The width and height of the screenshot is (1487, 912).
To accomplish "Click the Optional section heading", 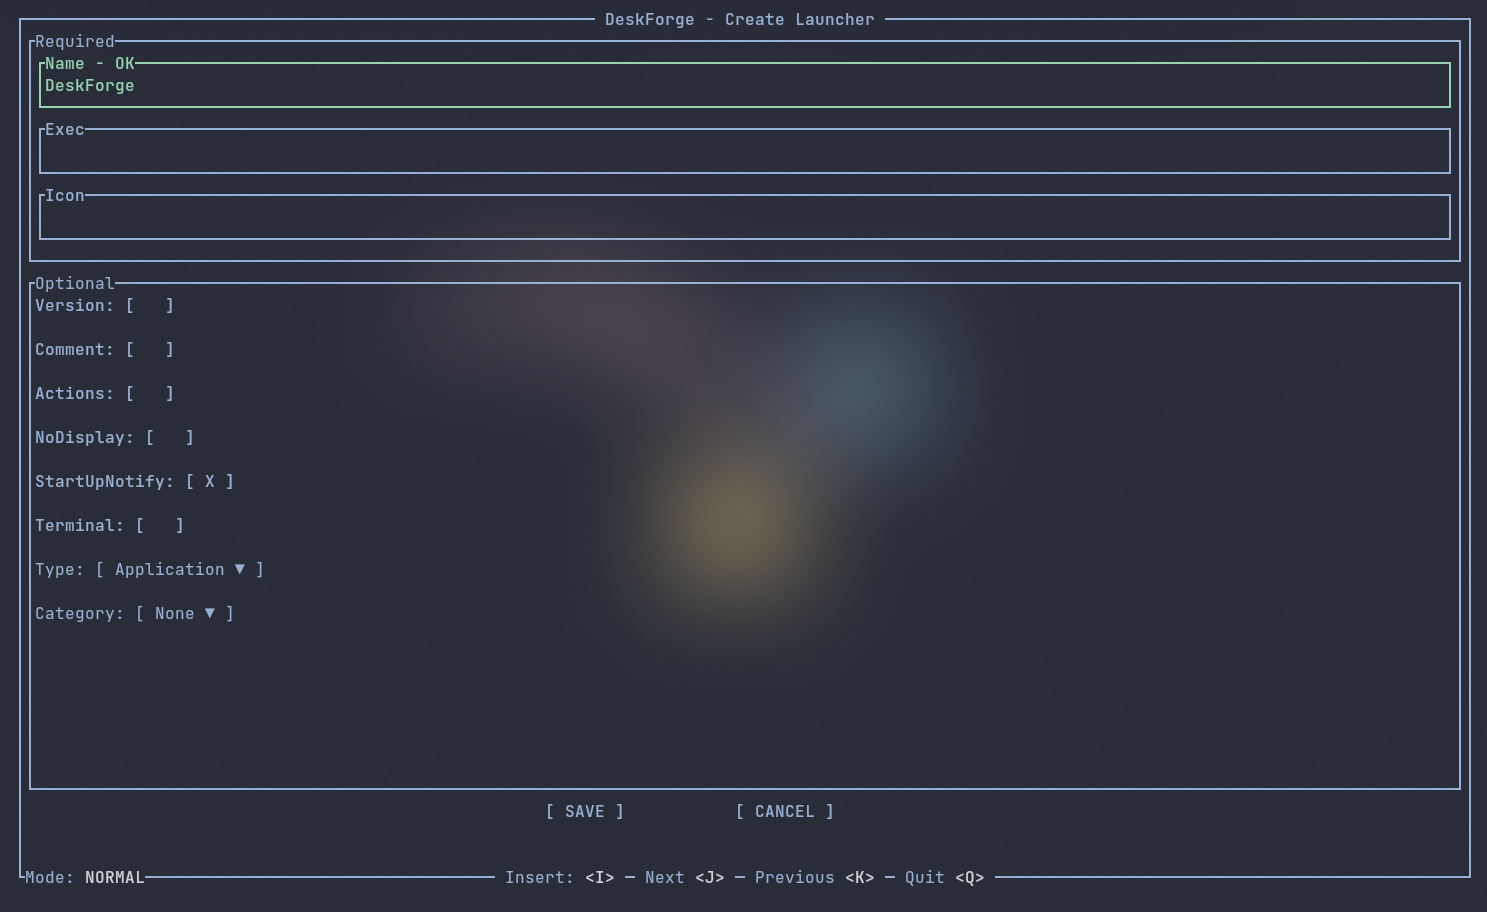I will [75, 284].
